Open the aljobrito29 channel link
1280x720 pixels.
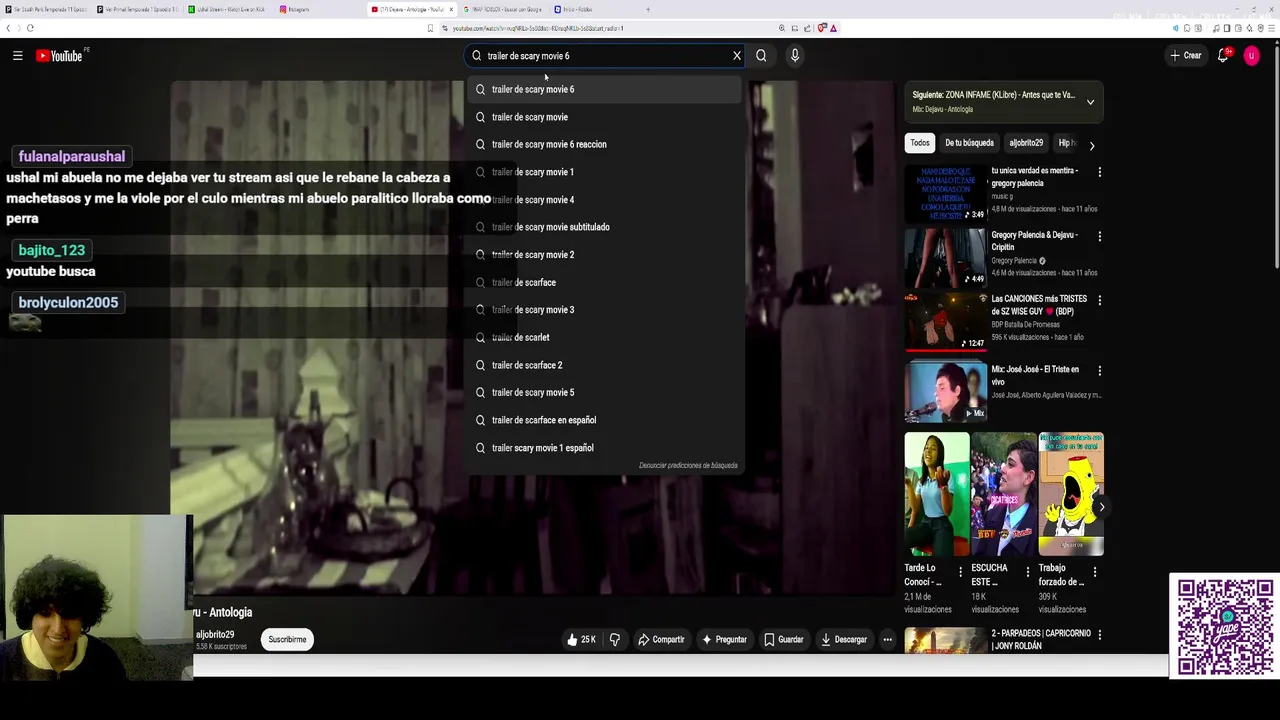pos(215,634)
